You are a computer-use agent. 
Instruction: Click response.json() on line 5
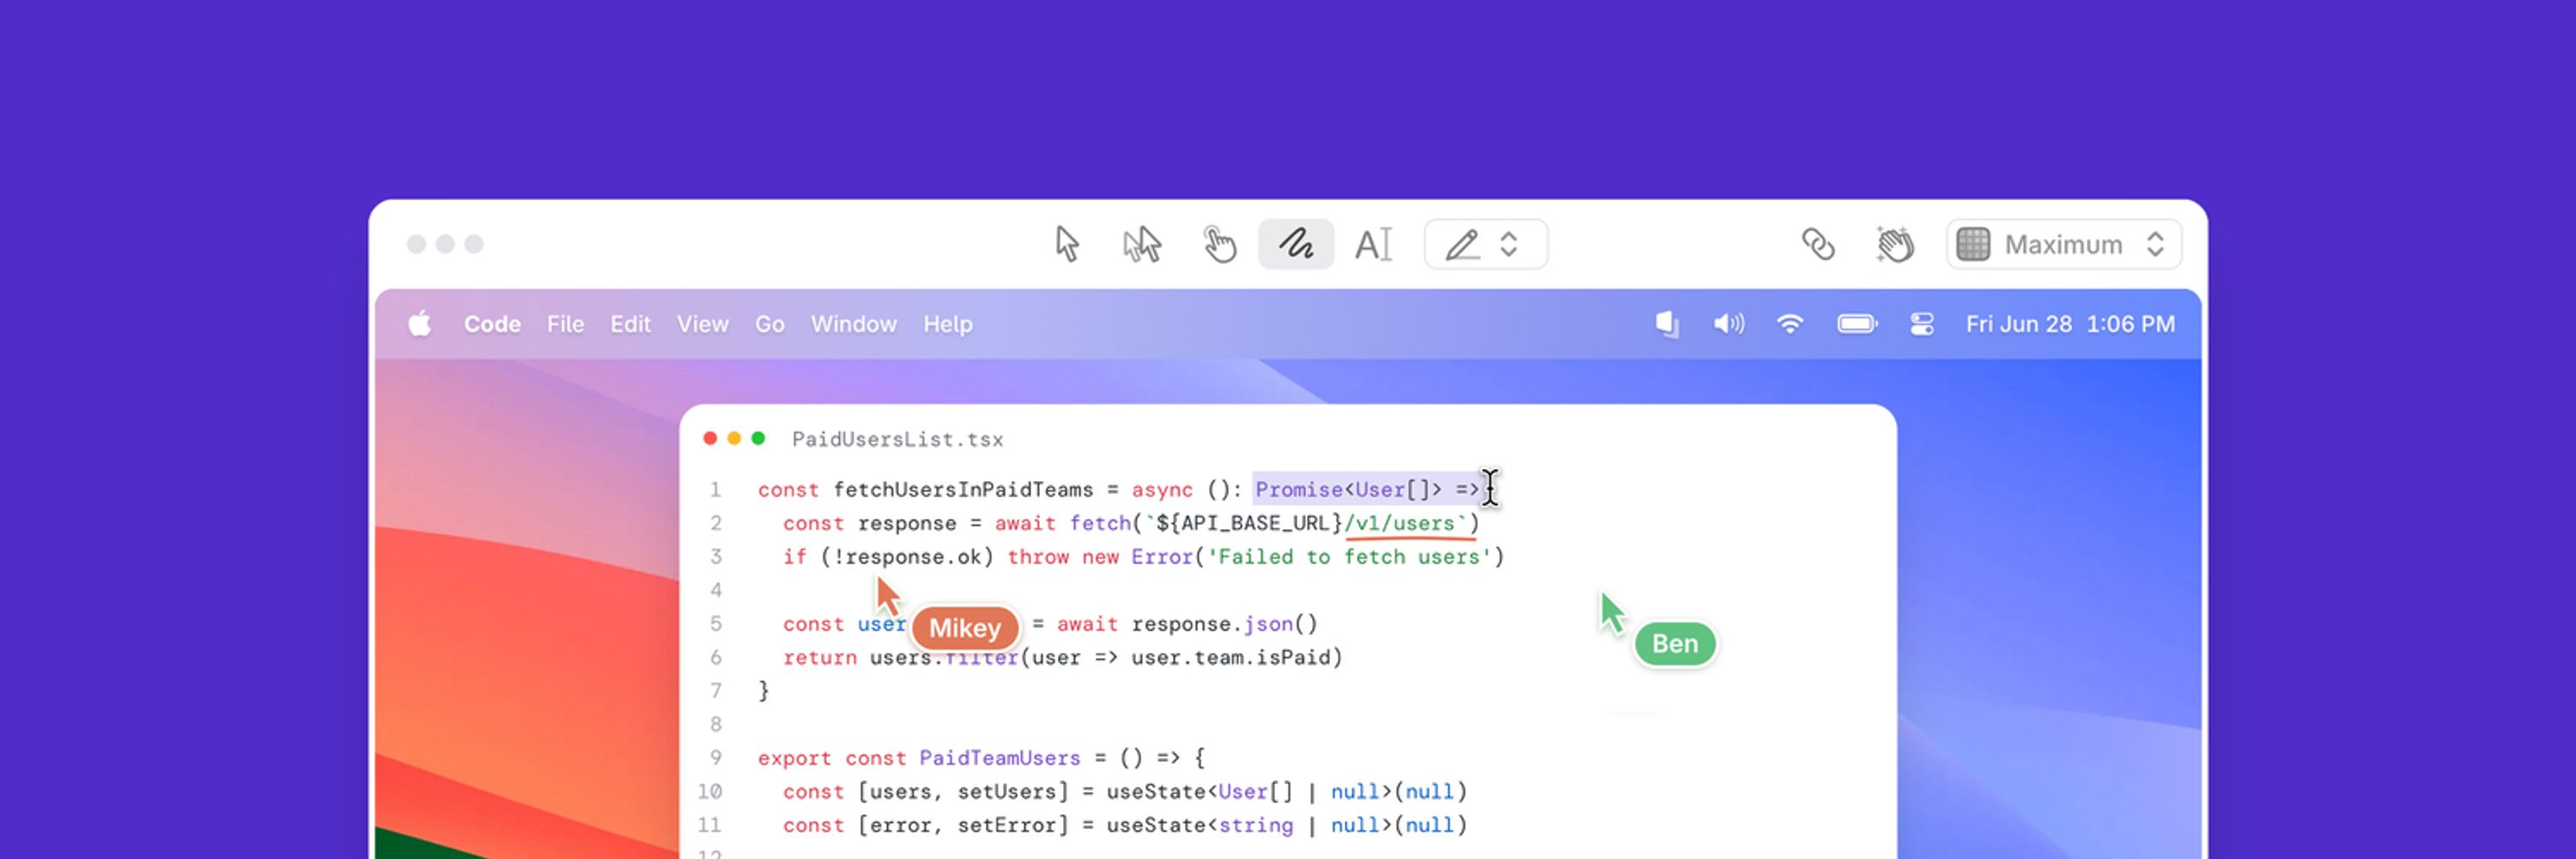[x=1225, y=624]
